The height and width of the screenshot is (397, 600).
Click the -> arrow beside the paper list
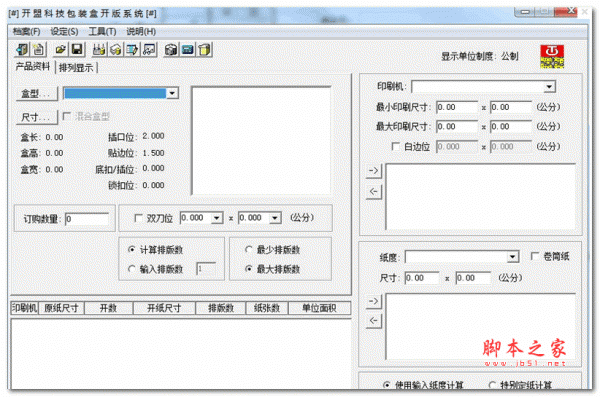coord(373,301)
